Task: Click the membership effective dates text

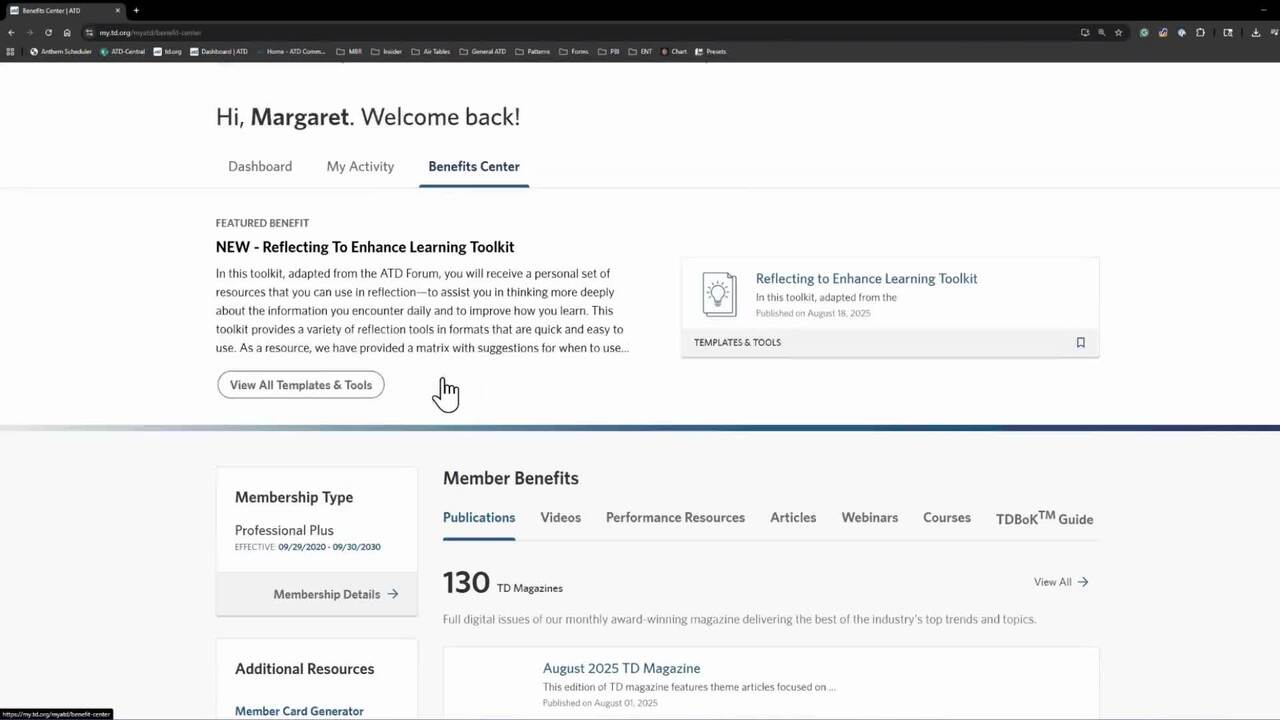Action: click(x=308, y=547)
